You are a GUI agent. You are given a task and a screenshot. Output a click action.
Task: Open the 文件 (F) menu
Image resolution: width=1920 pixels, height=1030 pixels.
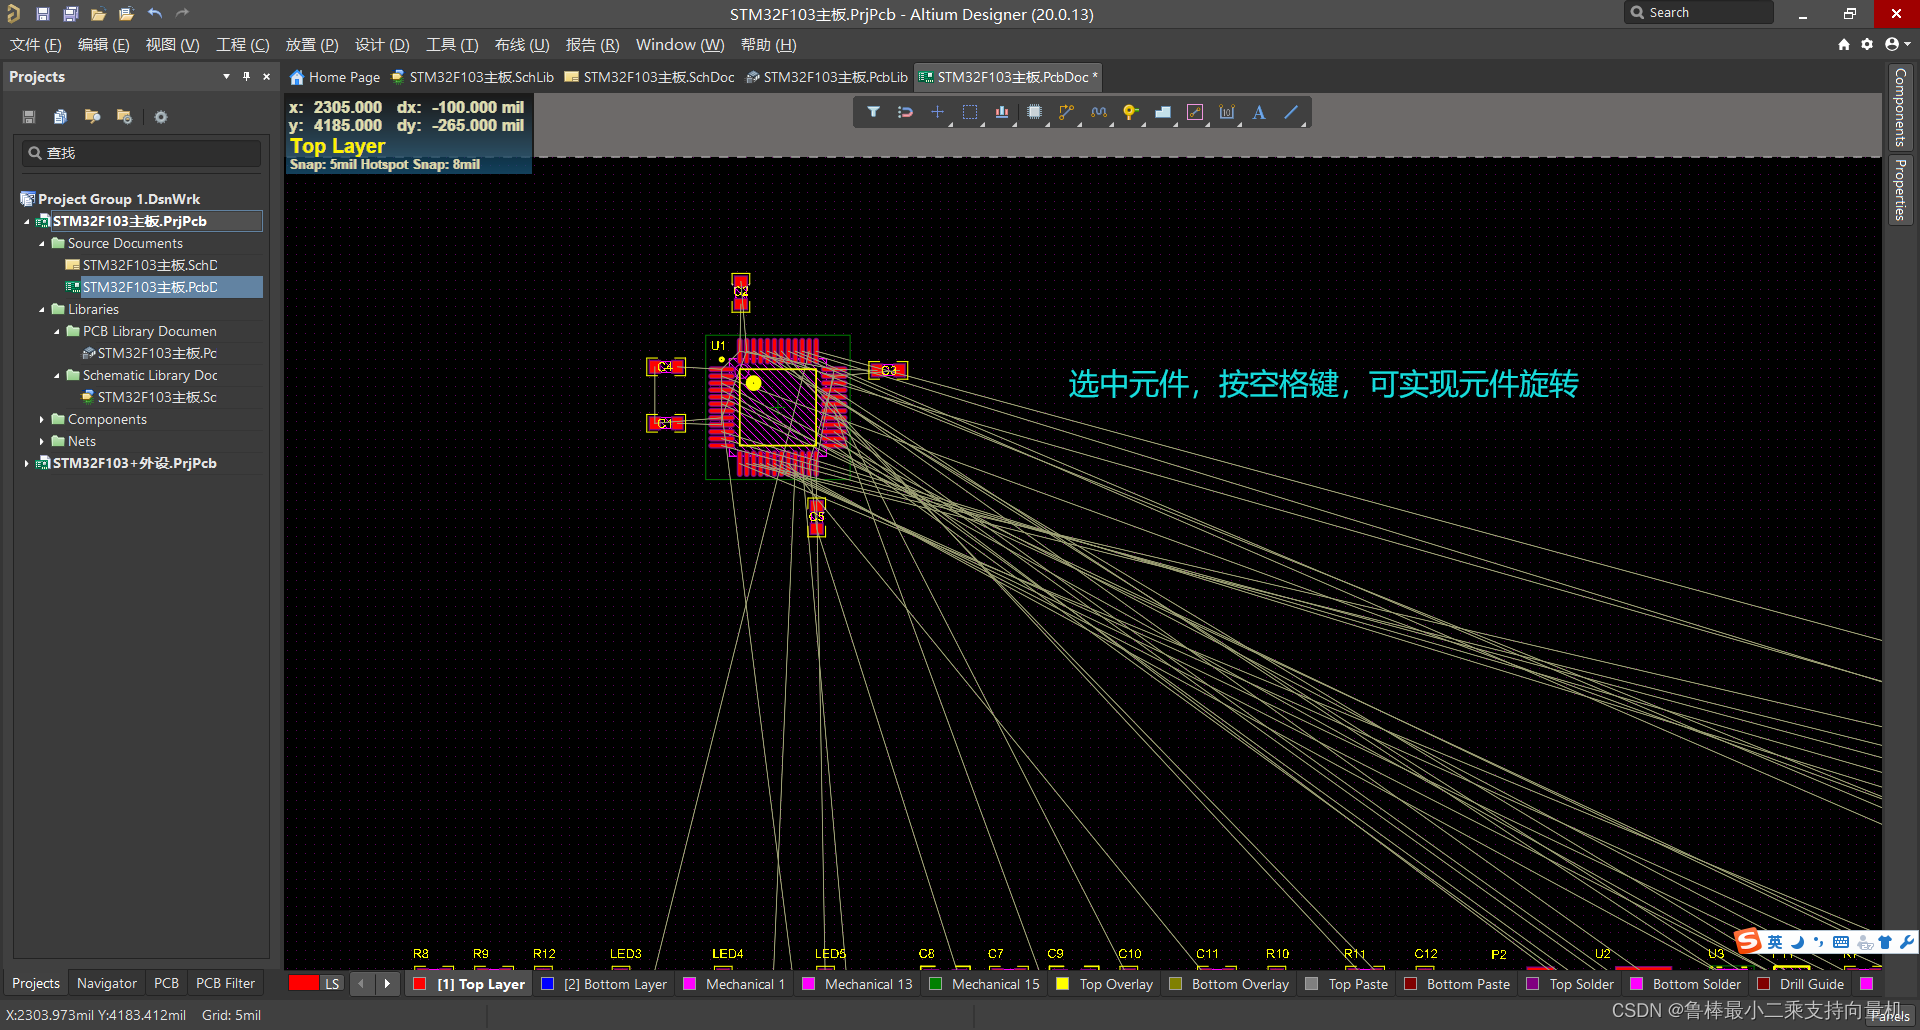tap(36, 45)
